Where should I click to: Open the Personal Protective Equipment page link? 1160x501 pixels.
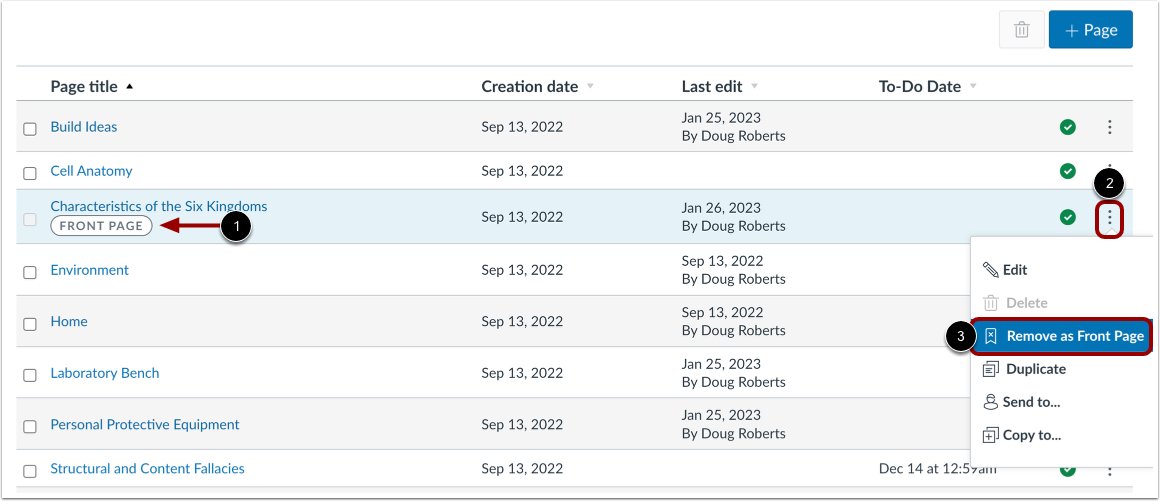point(145,424)
